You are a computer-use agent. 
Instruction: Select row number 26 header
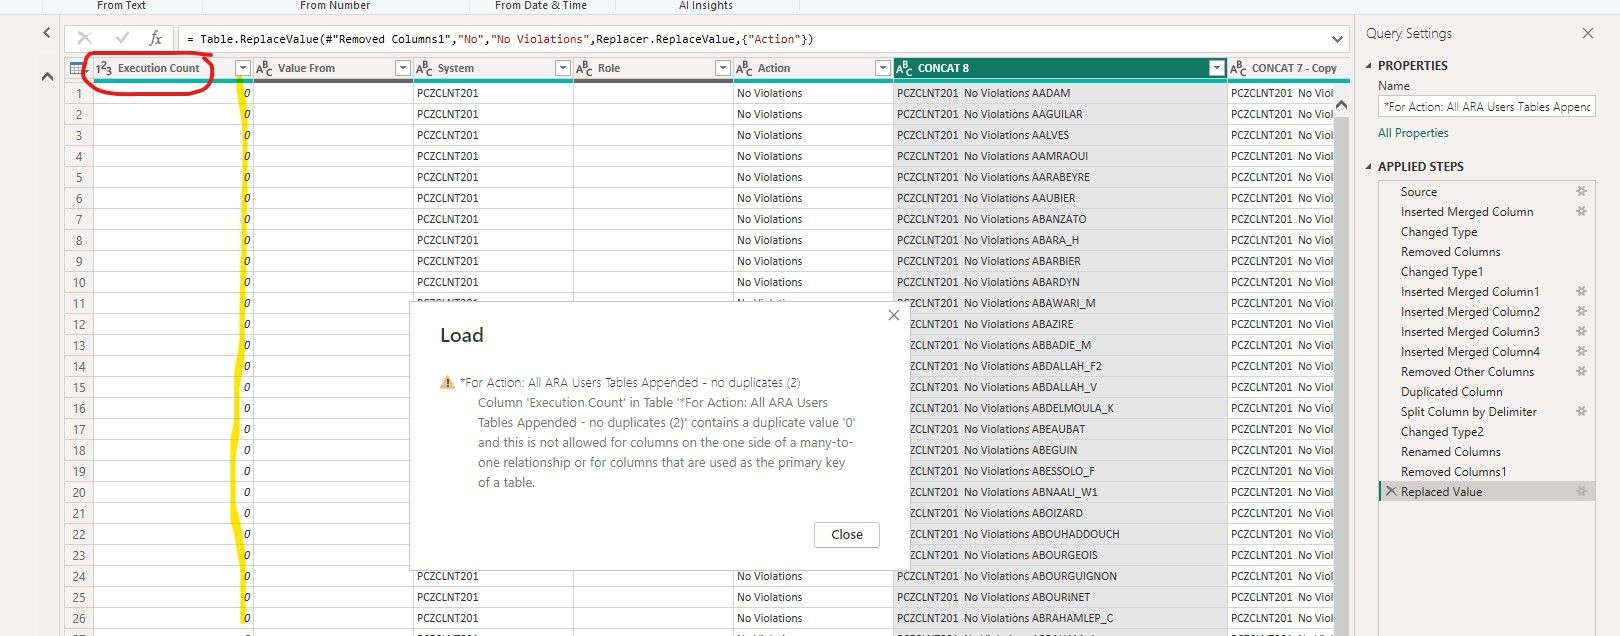click(x=79, y=618)
